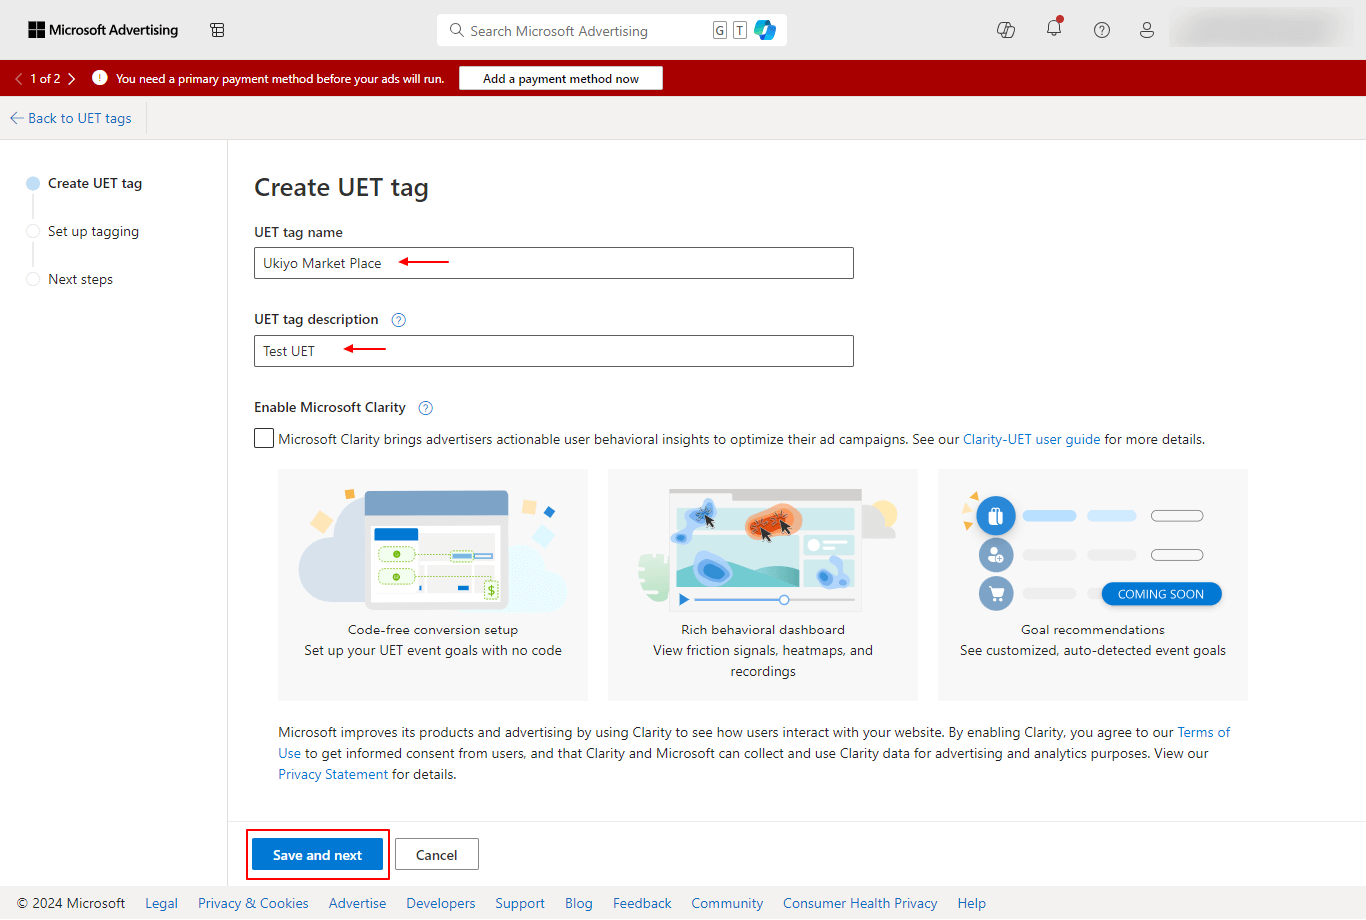This screenshot has height=920, width=1366.
Task: Click the search magnifier icon
Action: 456,30
